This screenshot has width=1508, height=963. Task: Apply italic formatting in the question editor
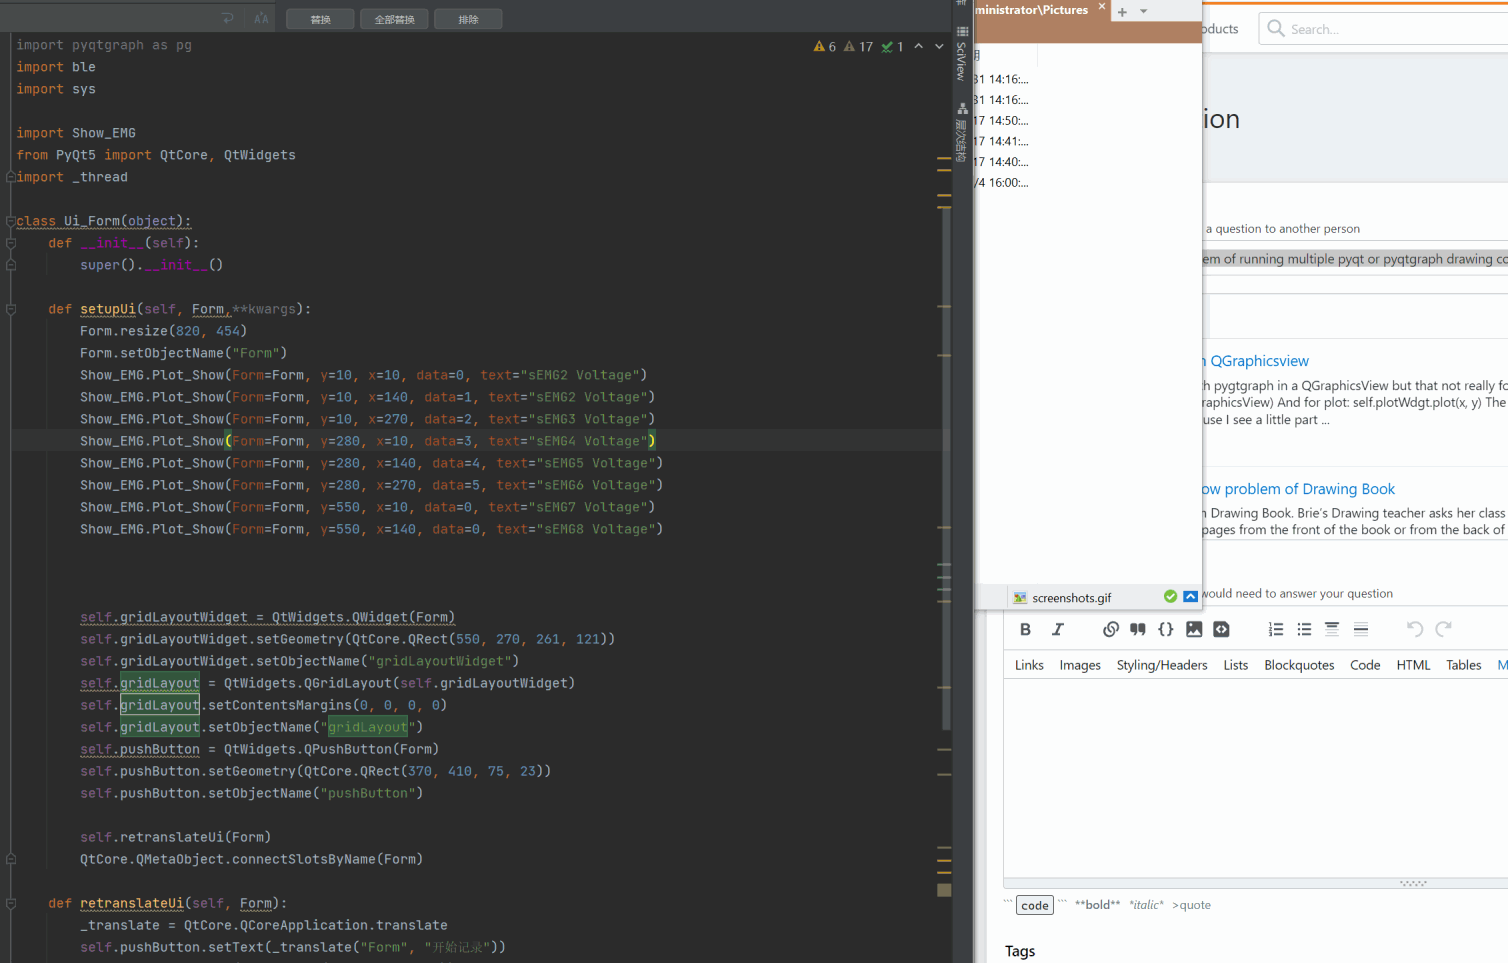click(x=1057, y=629)
